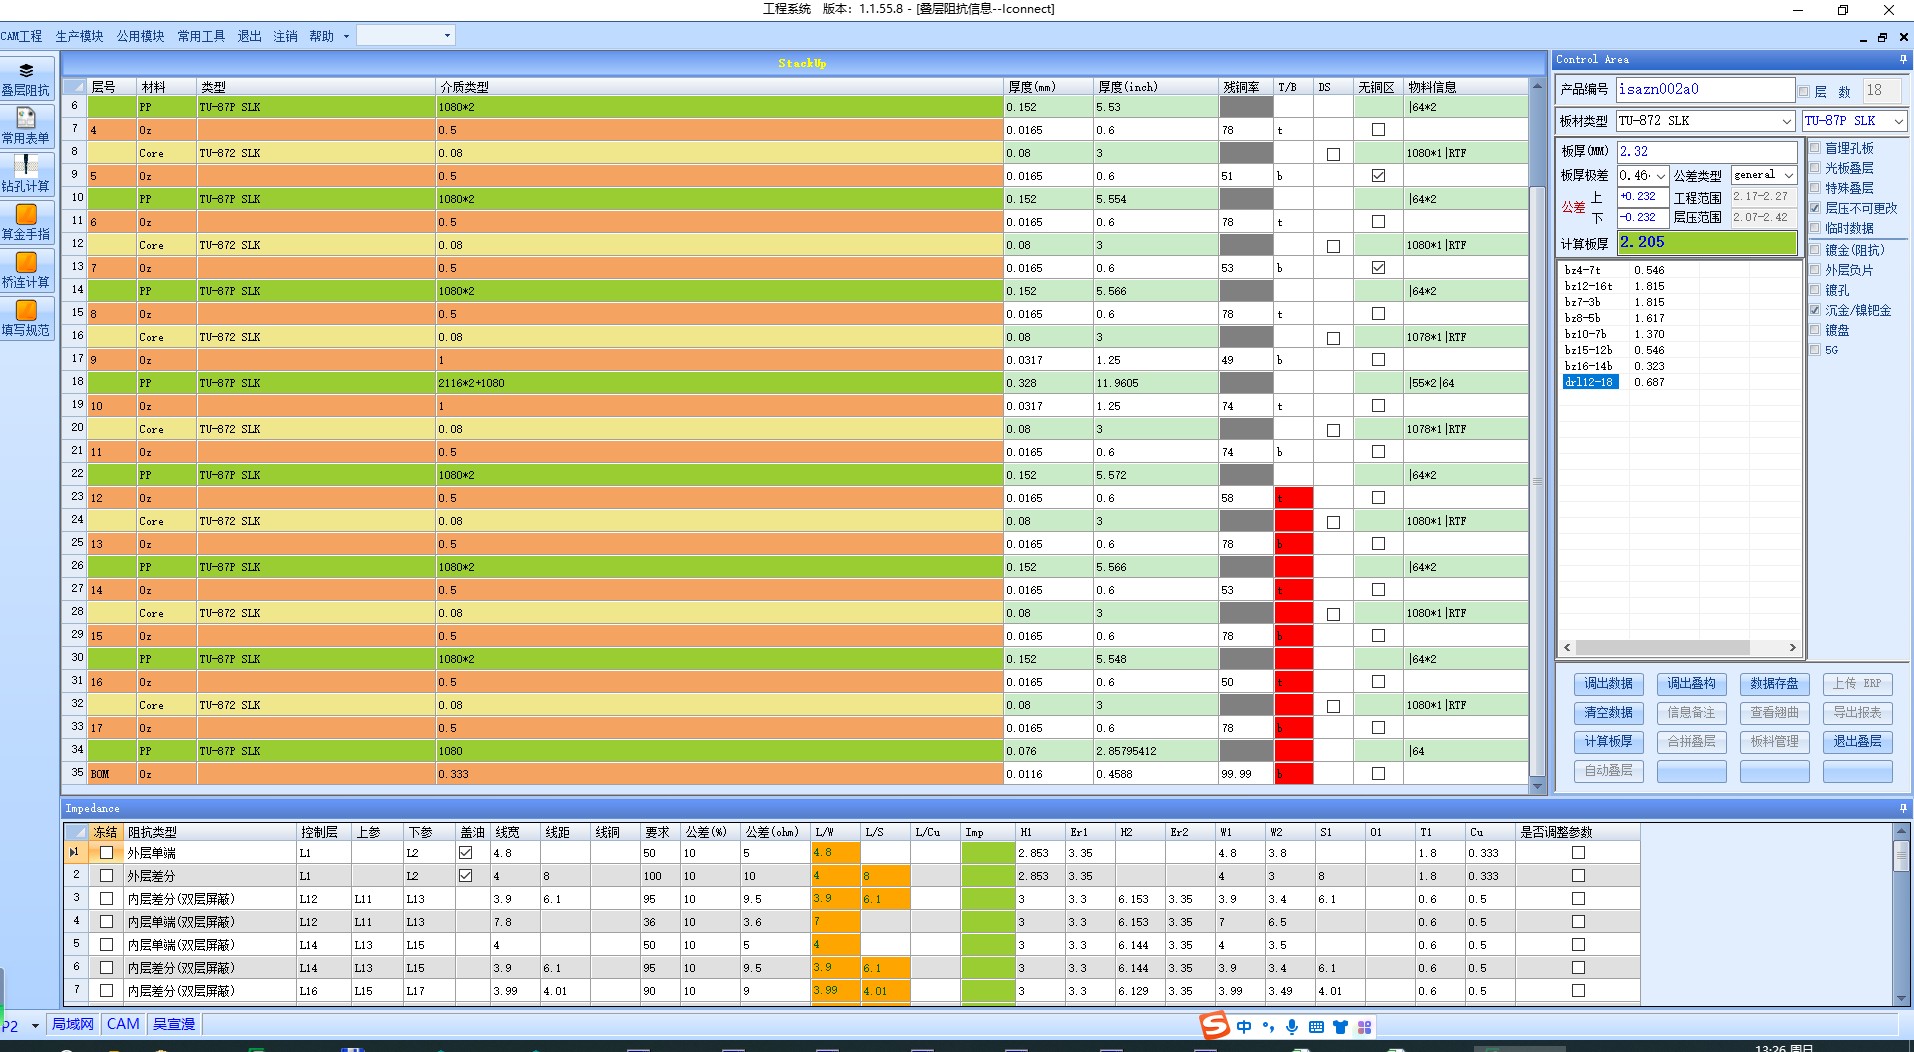The image size is (1914, 1052).
Task: Toggle DS checkbox in row 8
Action: (1333, 154)
